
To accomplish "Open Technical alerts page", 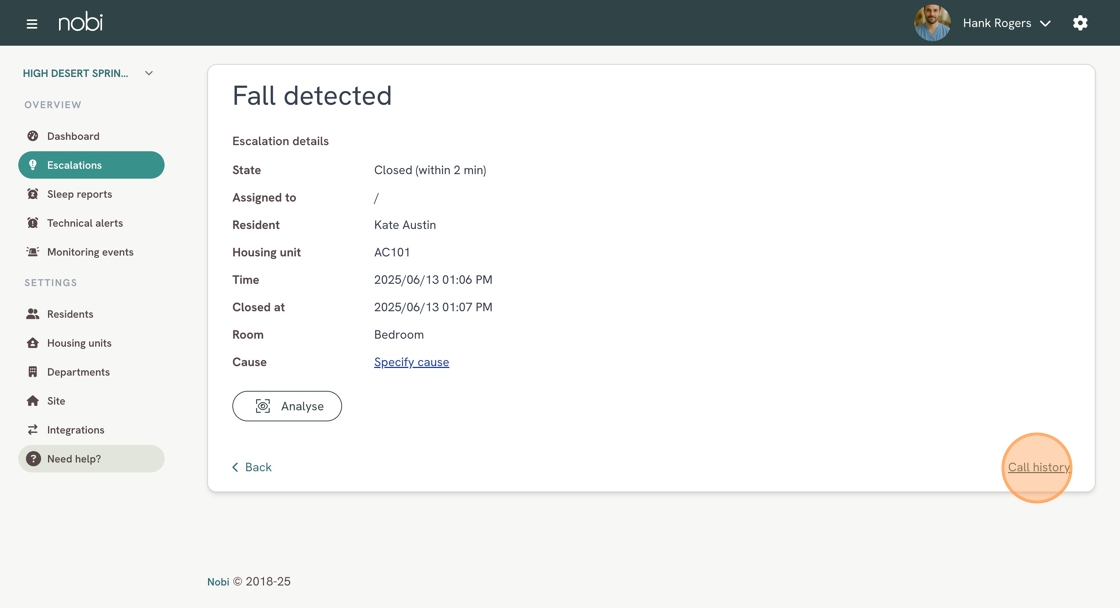I will (91, 223).
